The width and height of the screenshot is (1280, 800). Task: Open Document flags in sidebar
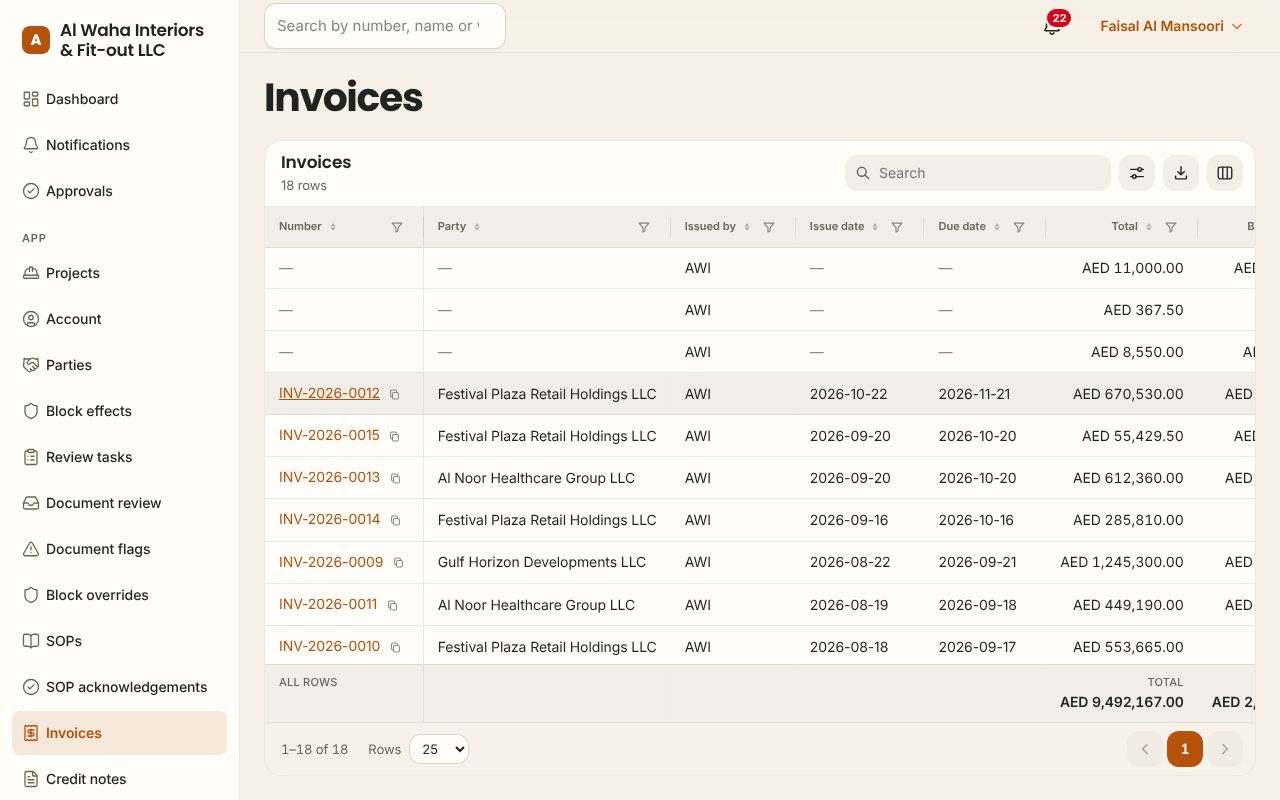pos(120,549)
